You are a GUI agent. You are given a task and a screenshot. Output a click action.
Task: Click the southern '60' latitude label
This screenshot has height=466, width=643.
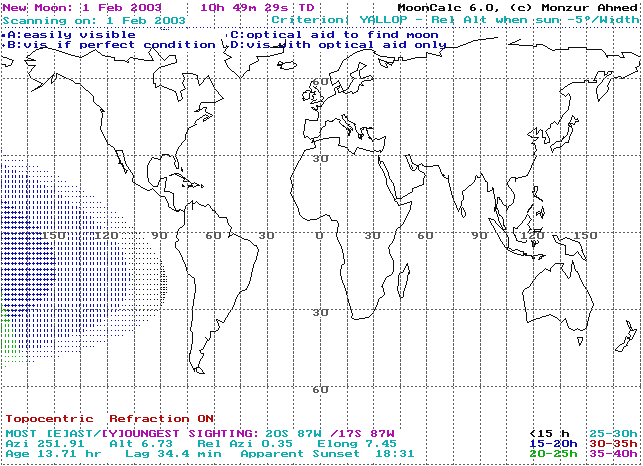[x=320, y=389]
